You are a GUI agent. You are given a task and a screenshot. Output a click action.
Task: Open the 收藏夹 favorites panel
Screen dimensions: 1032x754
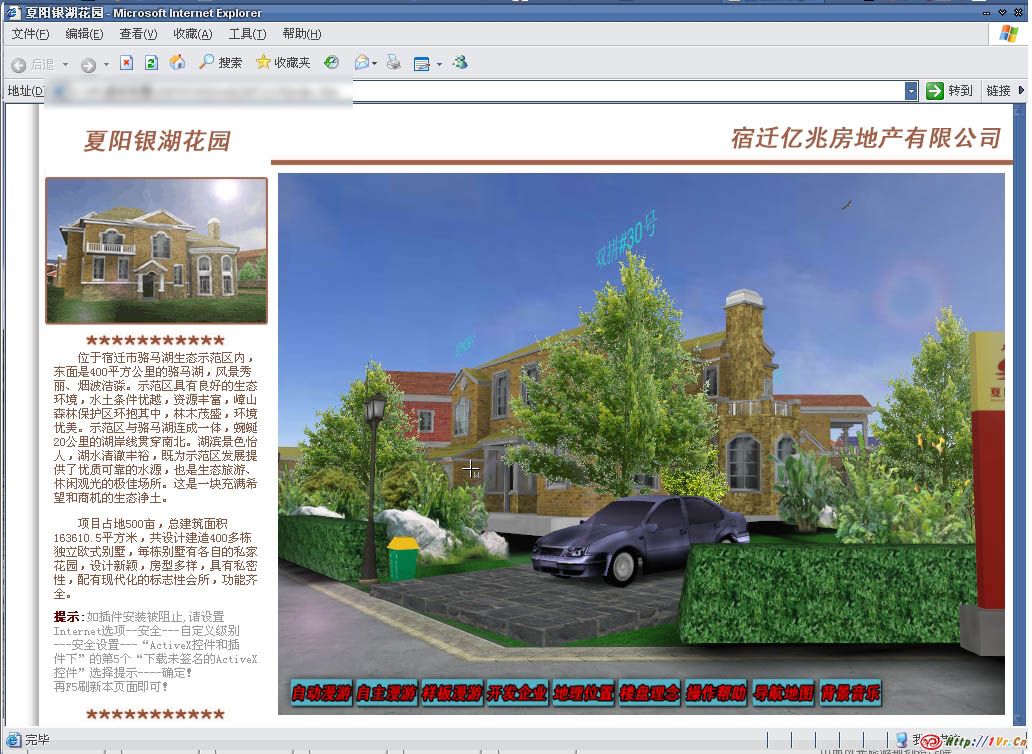tap(283, 63)
